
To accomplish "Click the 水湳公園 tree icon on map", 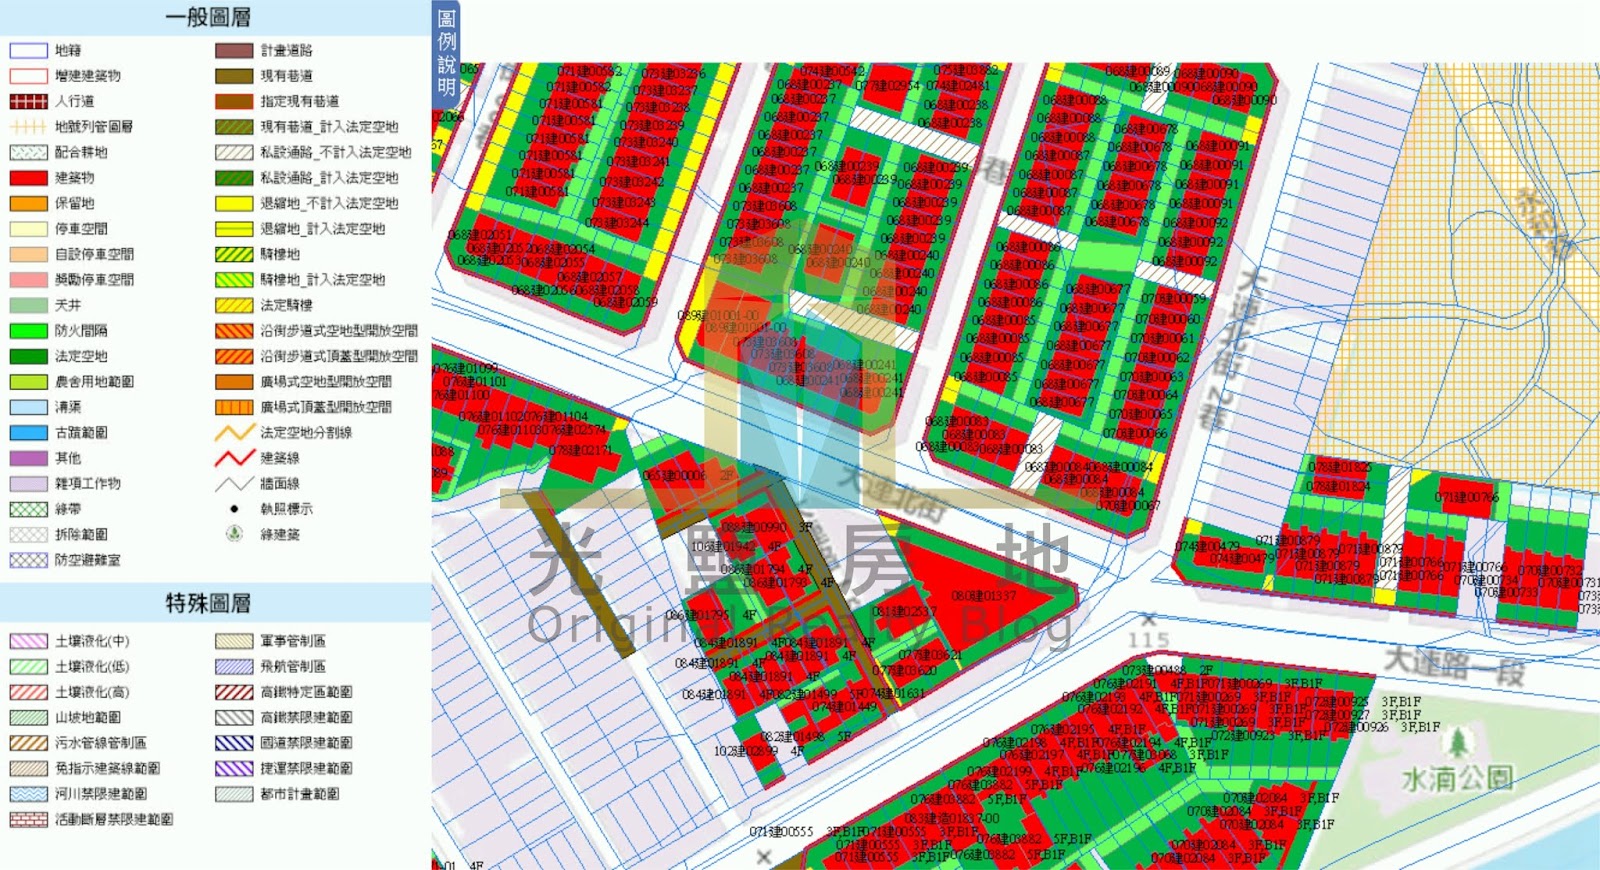I will click(x=1459, y=743).
